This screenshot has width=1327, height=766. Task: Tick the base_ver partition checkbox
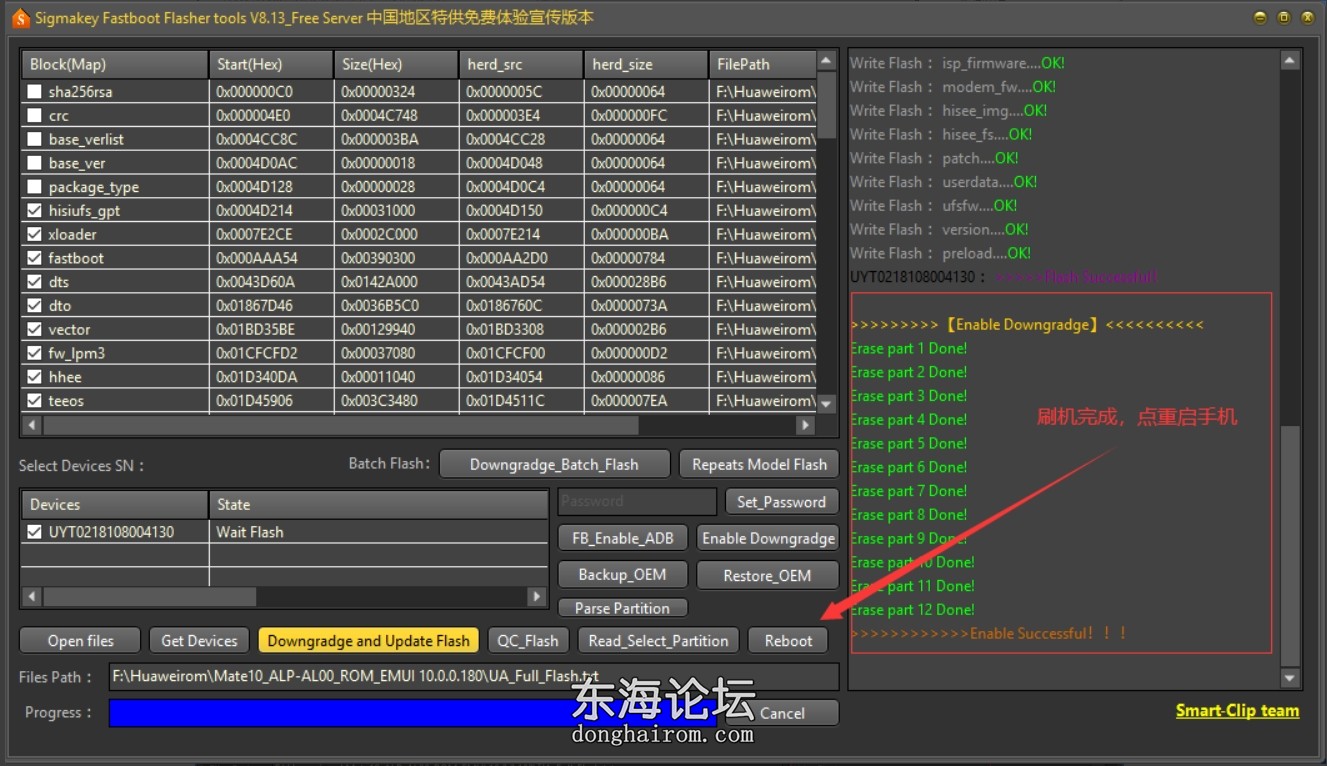click(35, 163)
